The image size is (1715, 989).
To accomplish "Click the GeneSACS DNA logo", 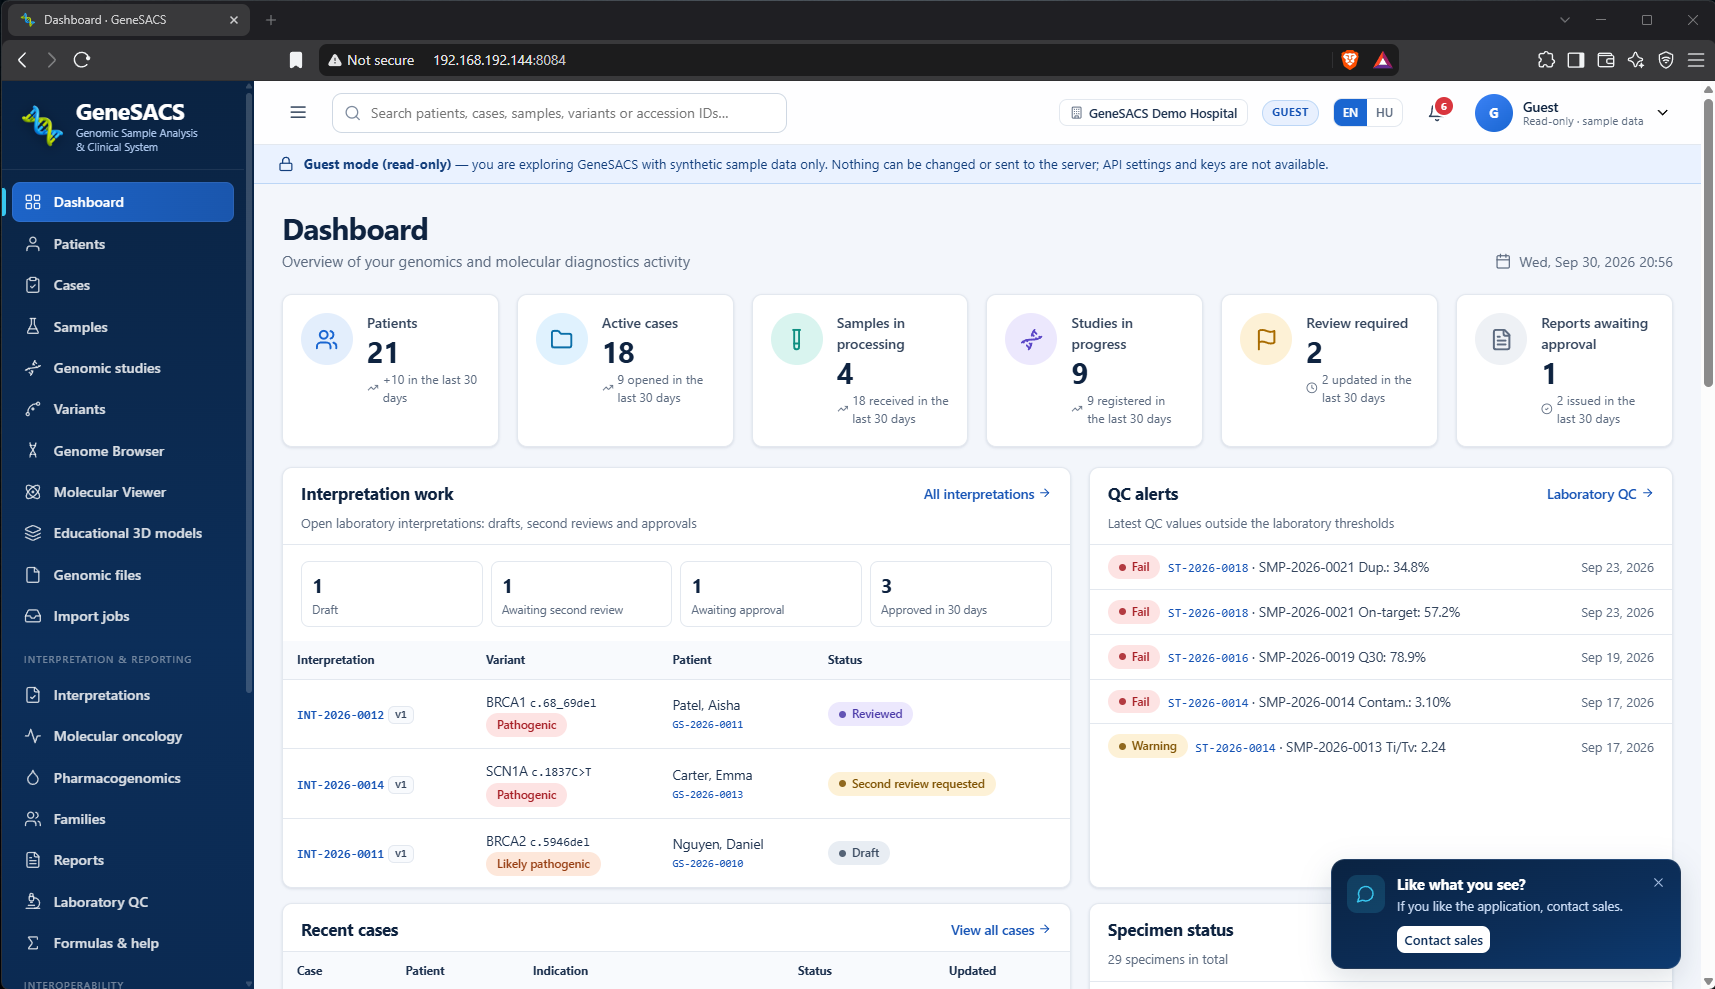I will 42,126.
